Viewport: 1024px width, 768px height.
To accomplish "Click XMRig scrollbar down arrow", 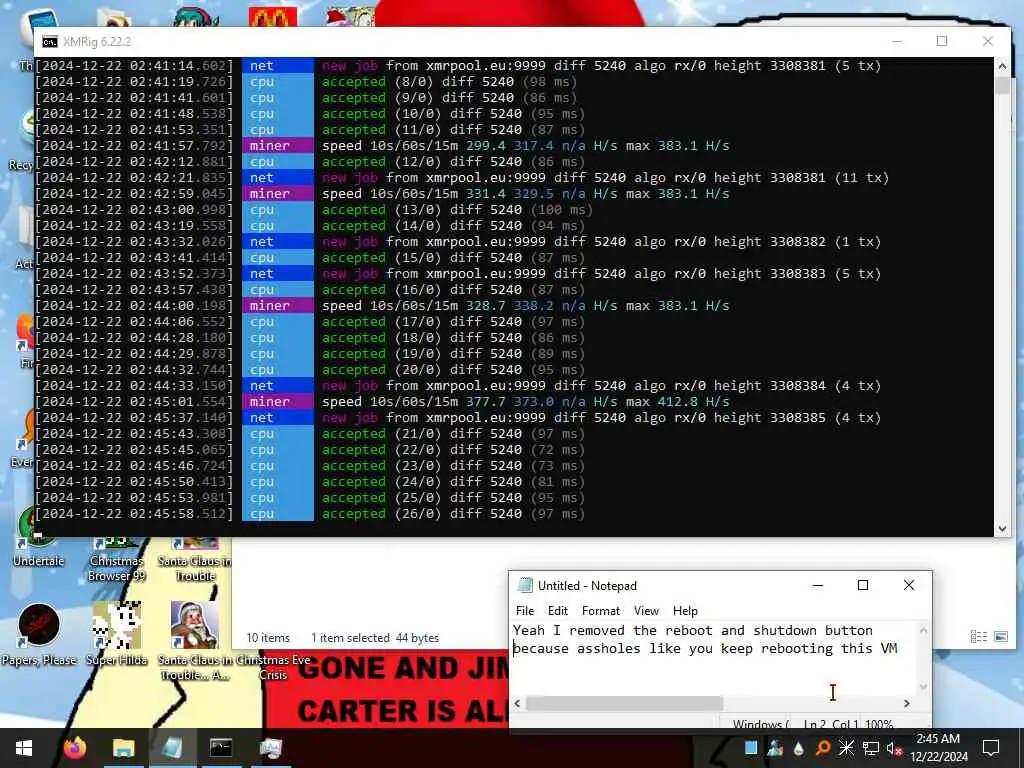I will (1002, 528).
